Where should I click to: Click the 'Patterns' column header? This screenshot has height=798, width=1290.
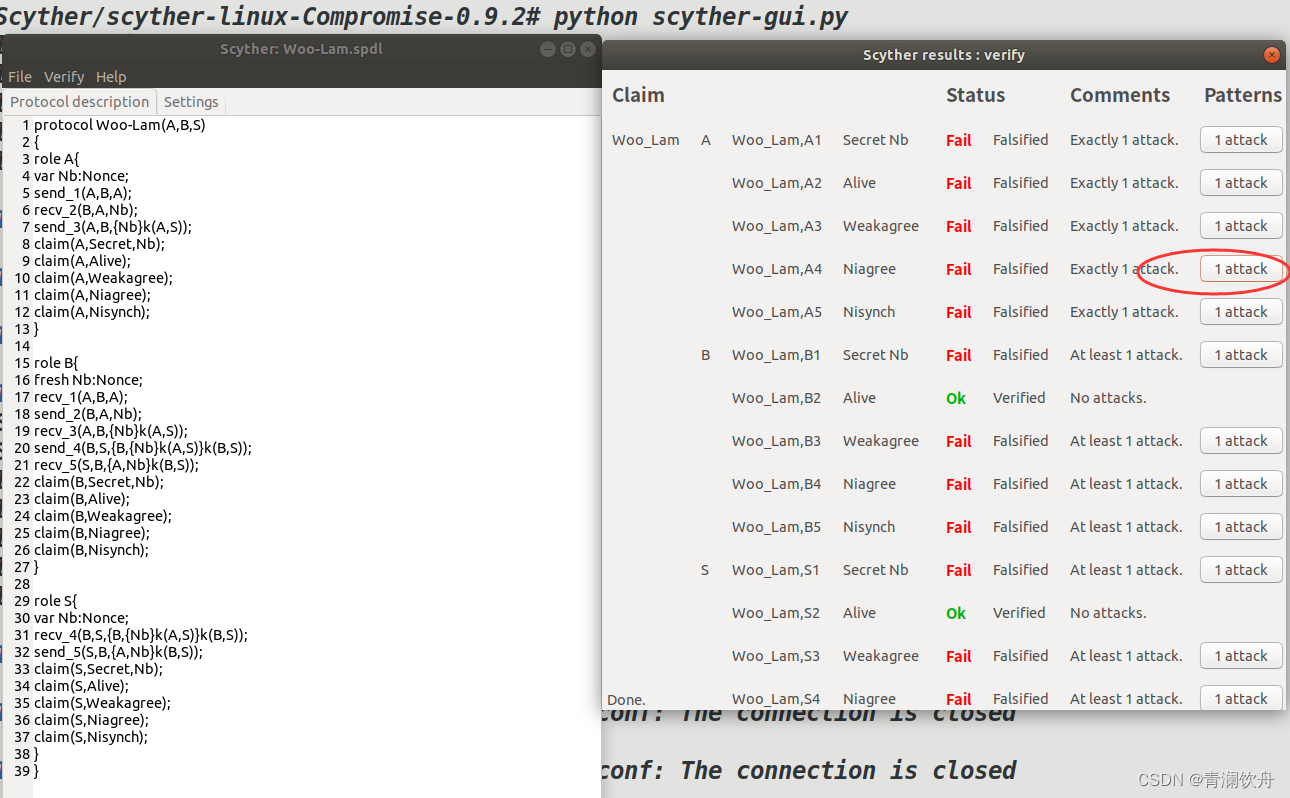1243,95
